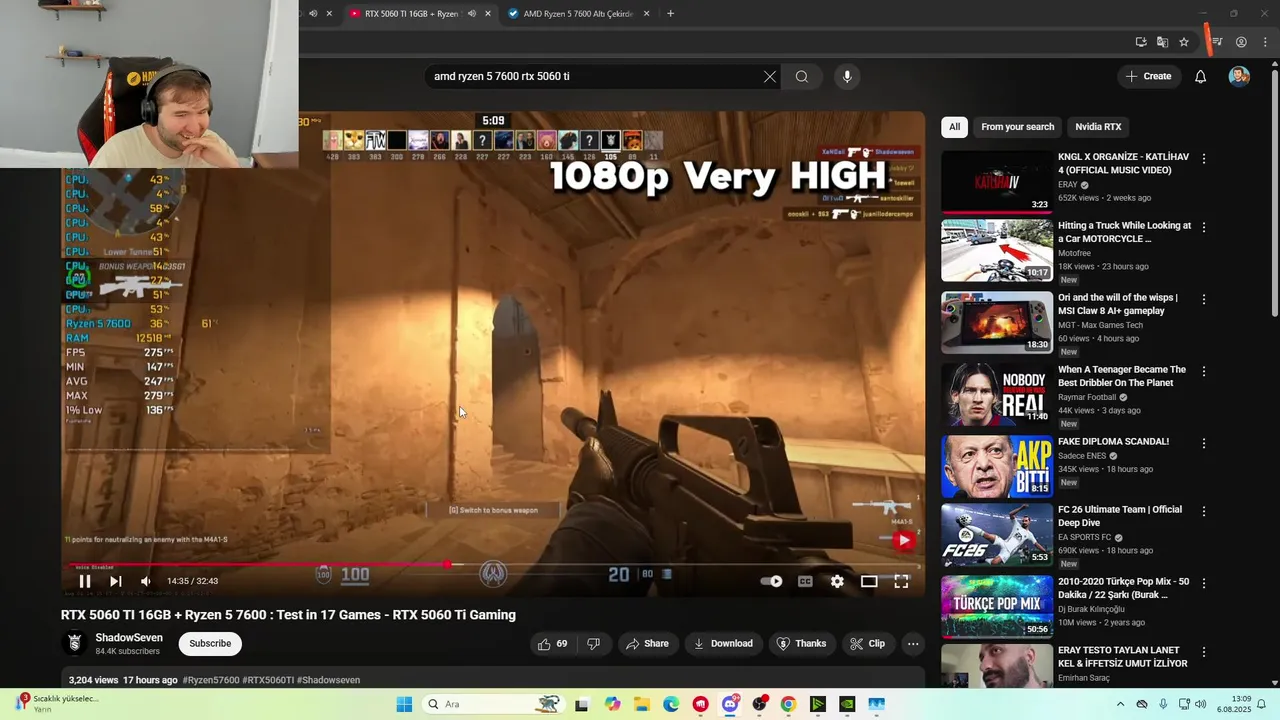Open FC 26 Ultimate Team video thumbnail
Screen dimensions: 1280x720
(x=997, y=535)
